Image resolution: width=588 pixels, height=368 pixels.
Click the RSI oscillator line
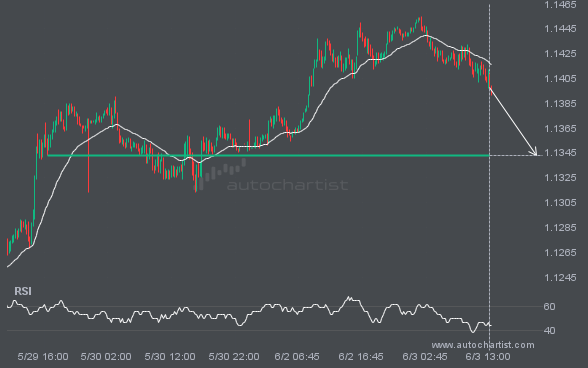[x=249, y=313]
